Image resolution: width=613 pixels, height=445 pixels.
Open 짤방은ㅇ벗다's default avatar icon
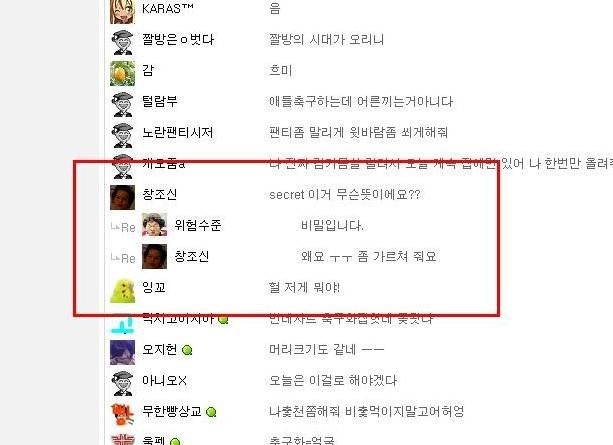click(x=122, y=42)
